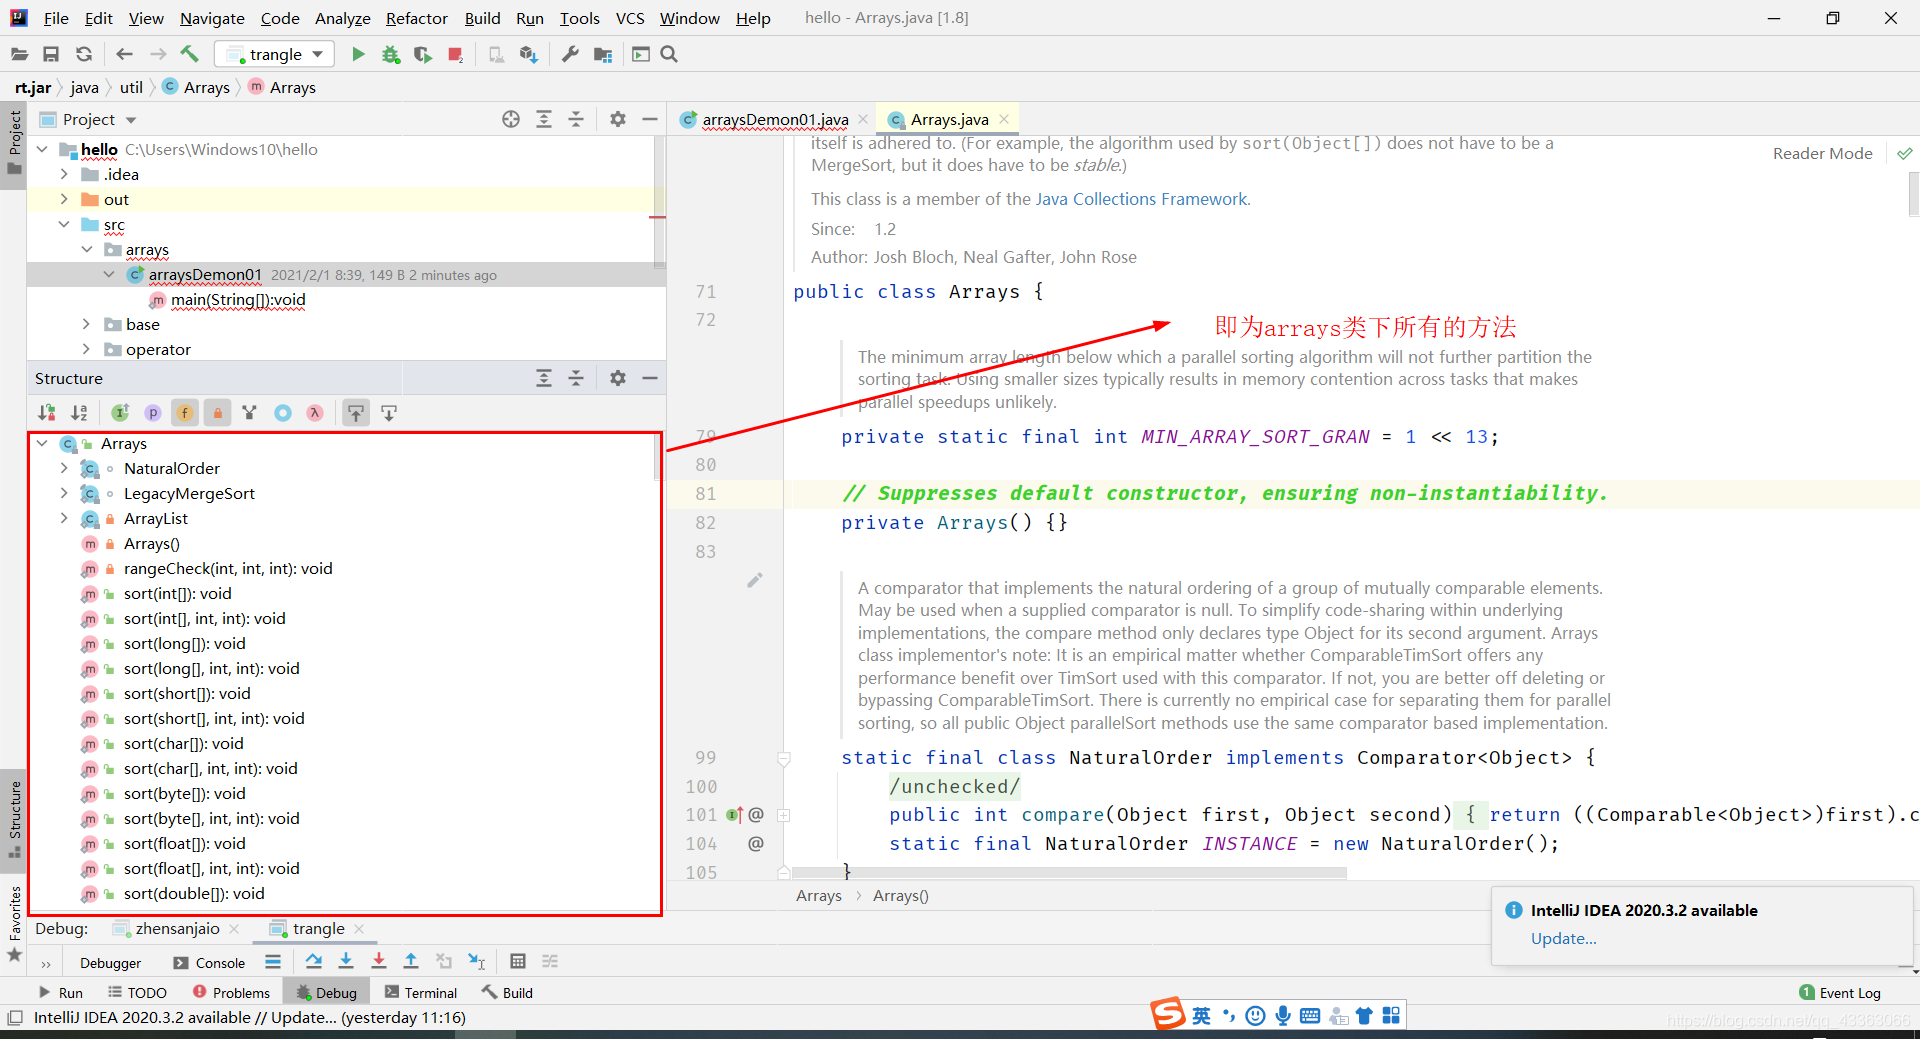Open the Event Log
This screenshot has width=1920, height=1039.
point(1840,992)
